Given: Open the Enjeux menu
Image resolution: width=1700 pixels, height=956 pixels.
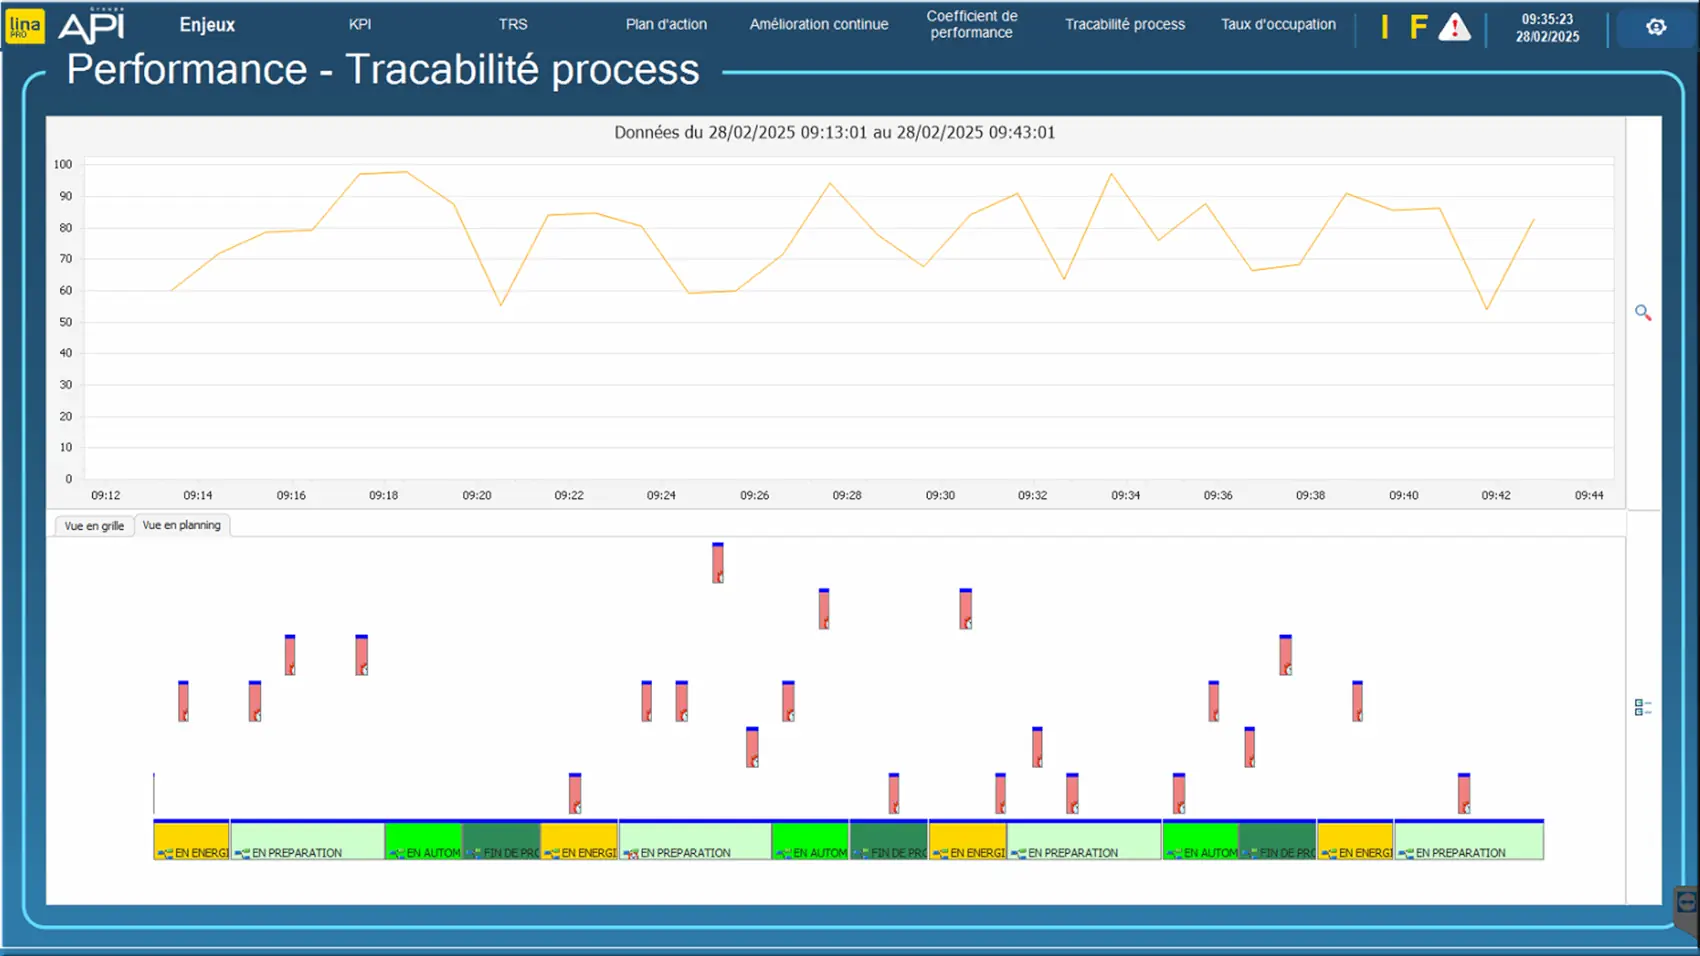Looking at the screenshot, I should point(207,25).
